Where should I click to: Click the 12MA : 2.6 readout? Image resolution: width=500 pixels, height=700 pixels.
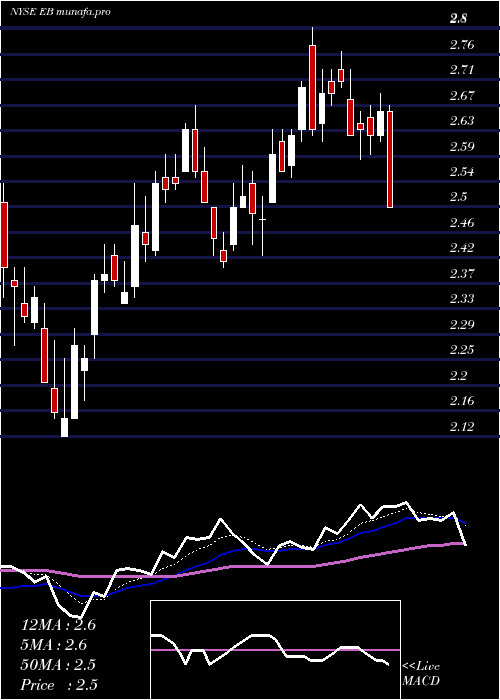tap(58, 625)
